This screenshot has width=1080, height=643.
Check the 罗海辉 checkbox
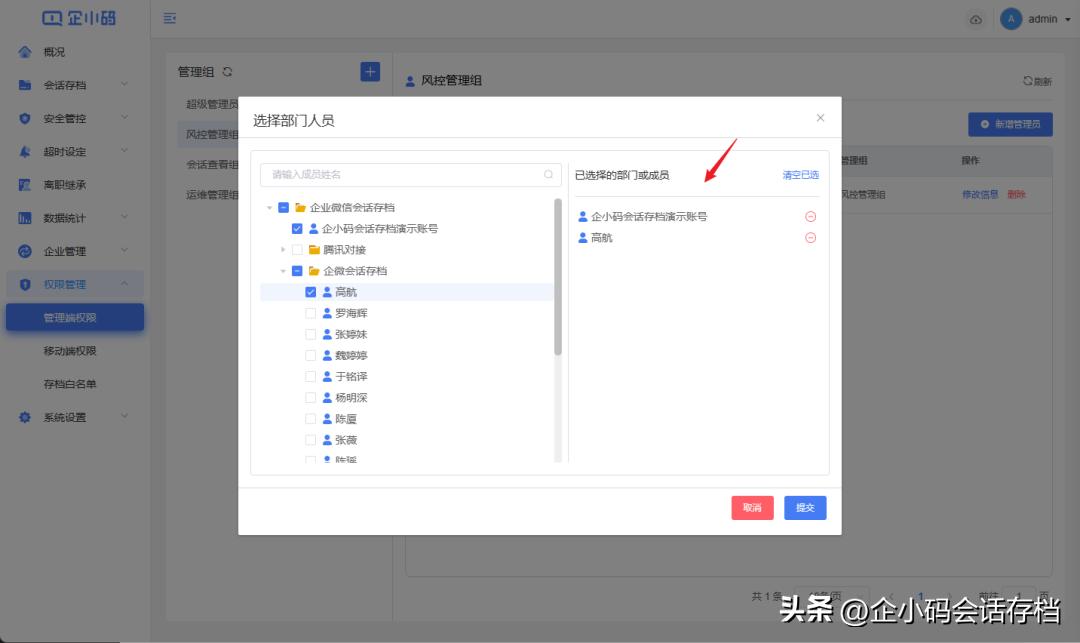310,312
